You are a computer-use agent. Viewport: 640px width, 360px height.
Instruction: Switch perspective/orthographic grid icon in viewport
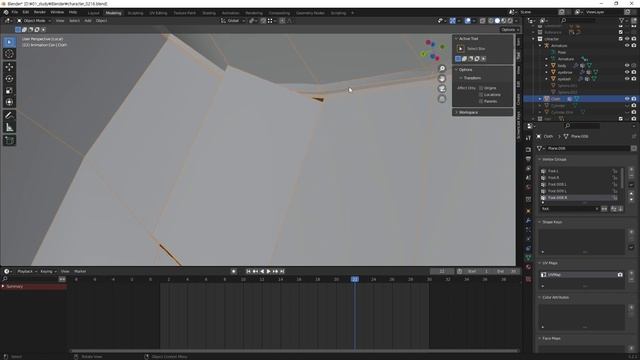click(442, 99)
